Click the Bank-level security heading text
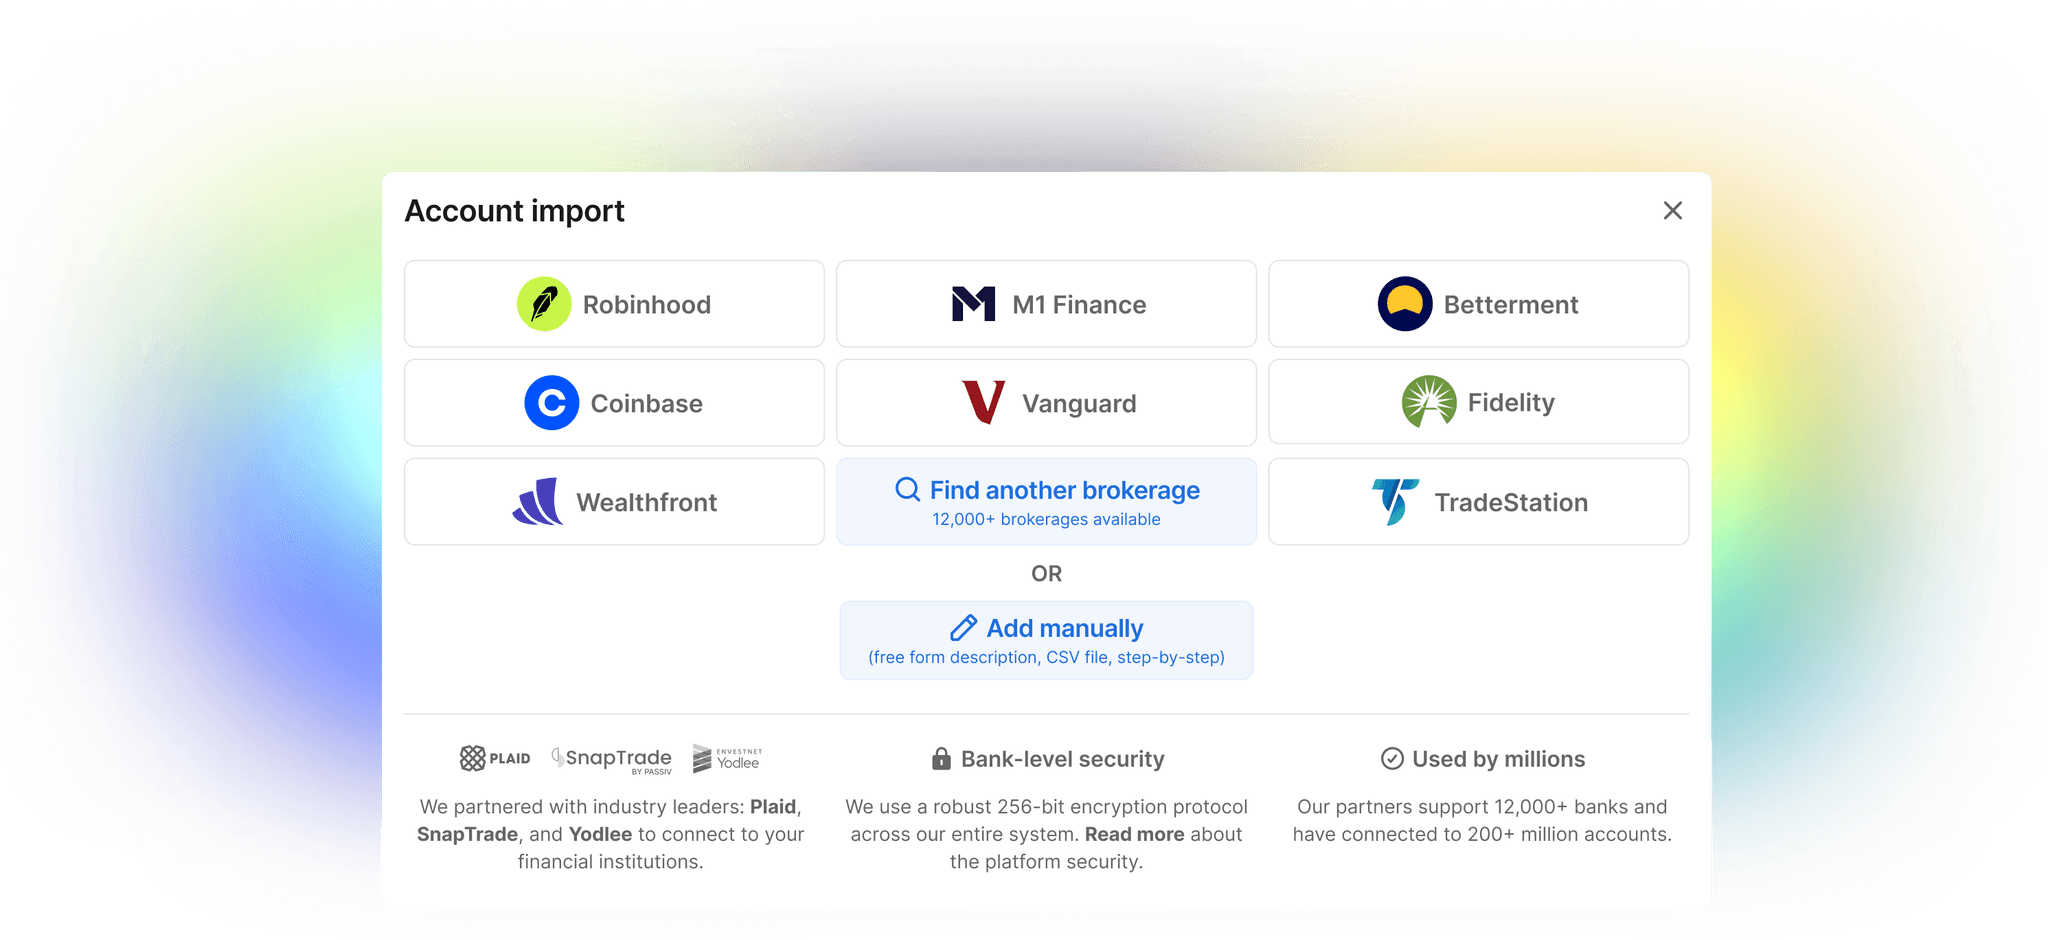 pyautogui.click(x=1063, y=760)
